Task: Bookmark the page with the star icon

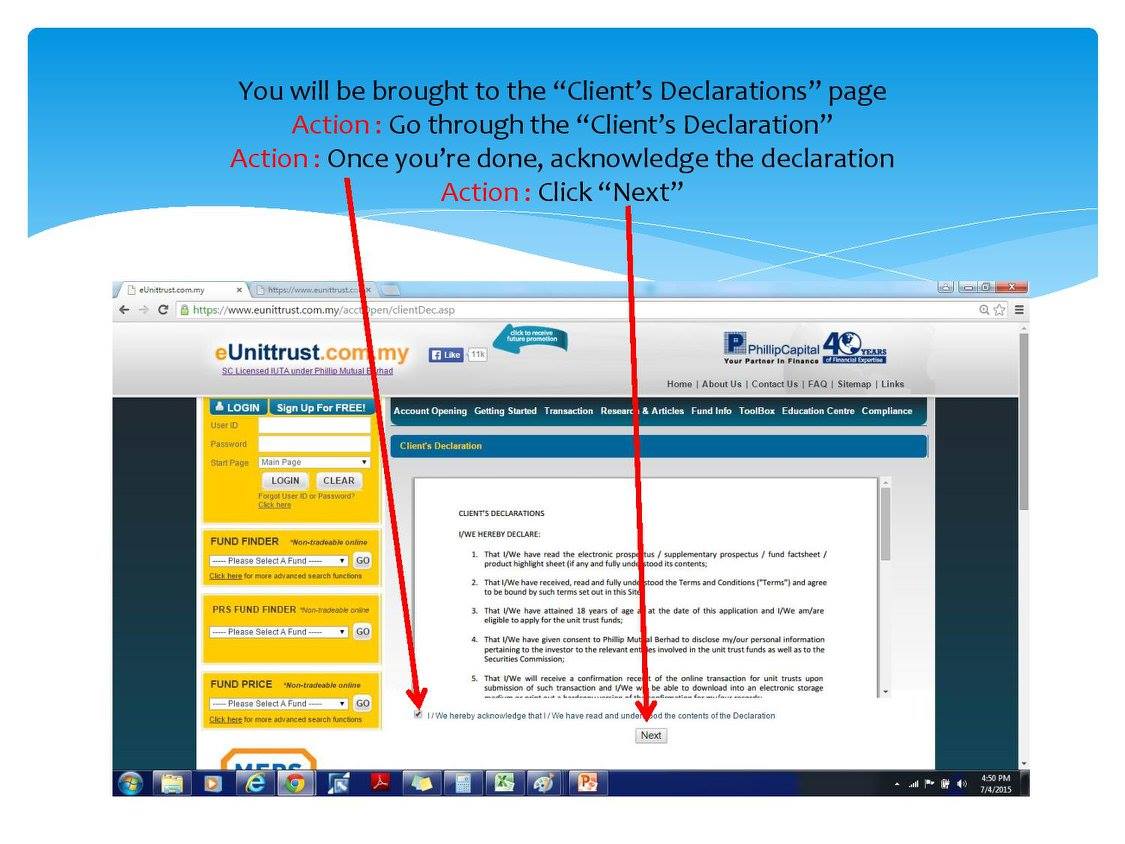Action: coord(999,310)
